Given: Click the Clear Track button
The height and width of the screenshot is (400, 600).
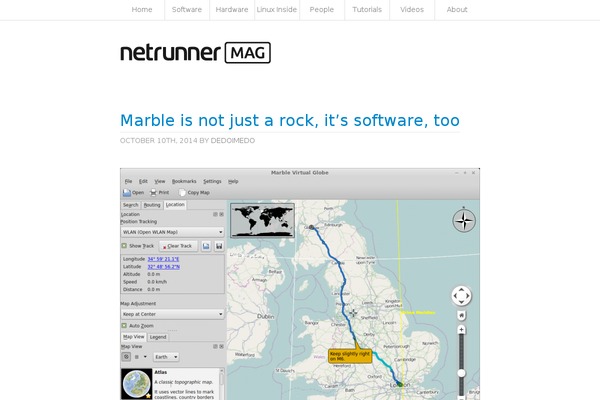Looking at the screenshot, I should click(x=178, y=246).
